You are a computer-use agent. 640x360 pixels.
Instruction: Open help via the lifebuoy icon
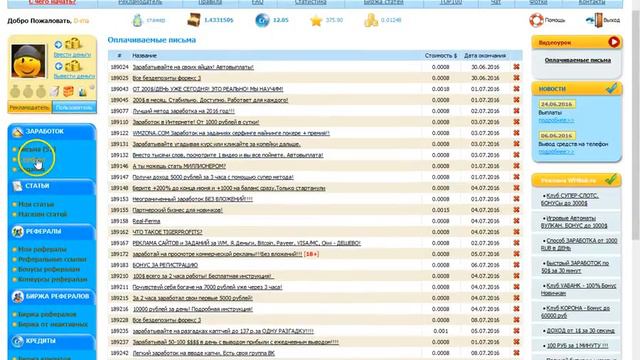[536, 20]
